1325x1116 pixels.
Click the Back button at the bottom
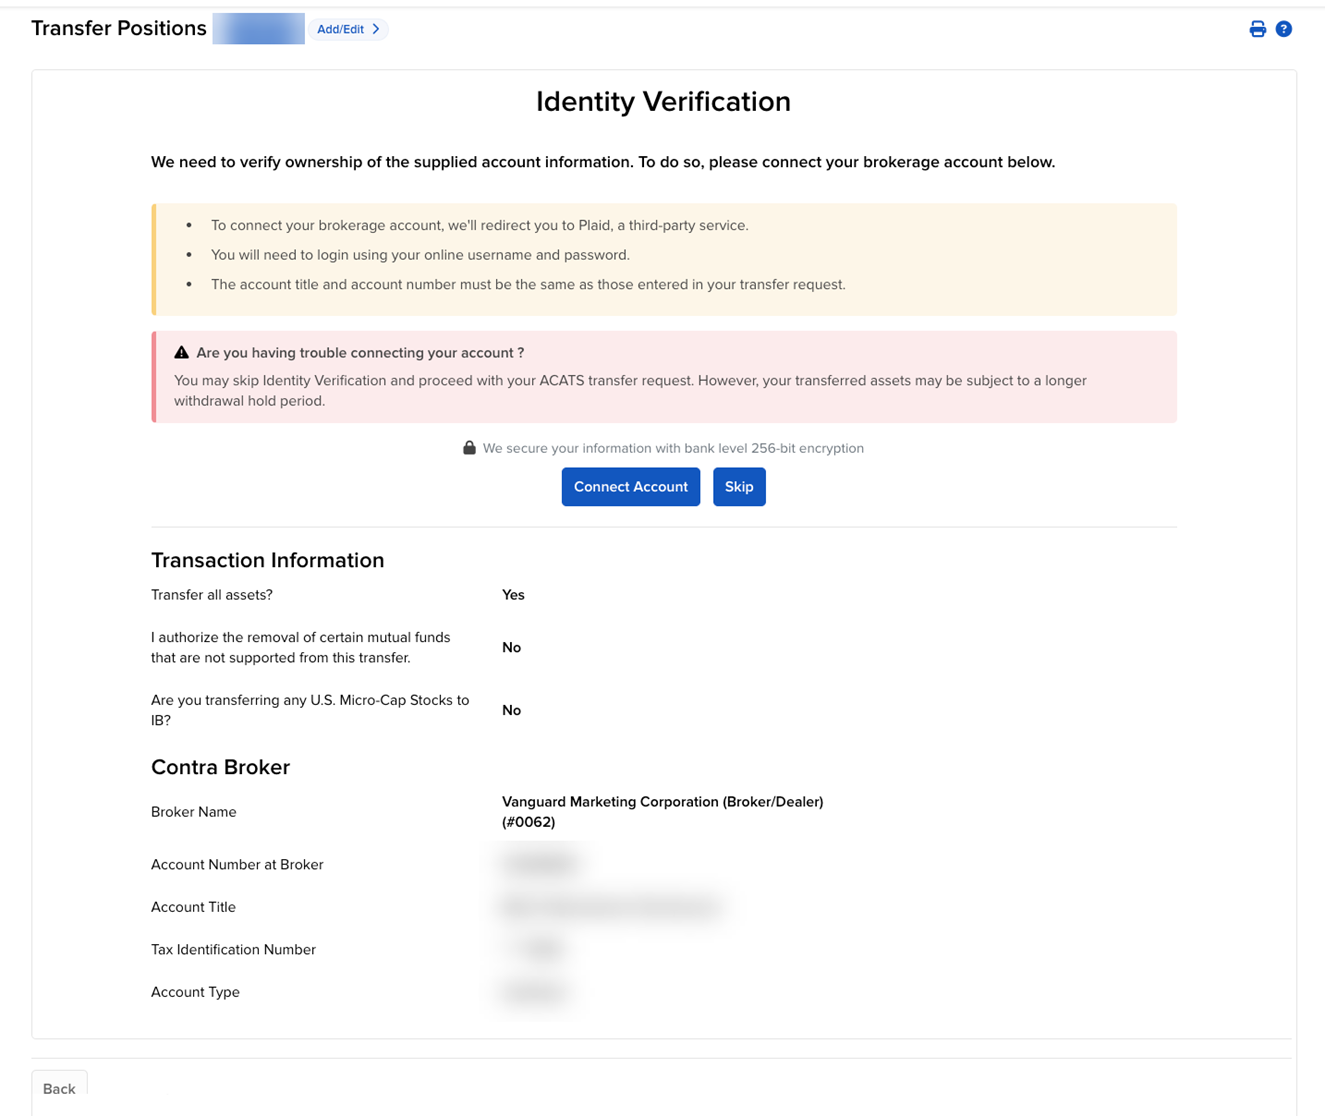tap(59, 1089)
